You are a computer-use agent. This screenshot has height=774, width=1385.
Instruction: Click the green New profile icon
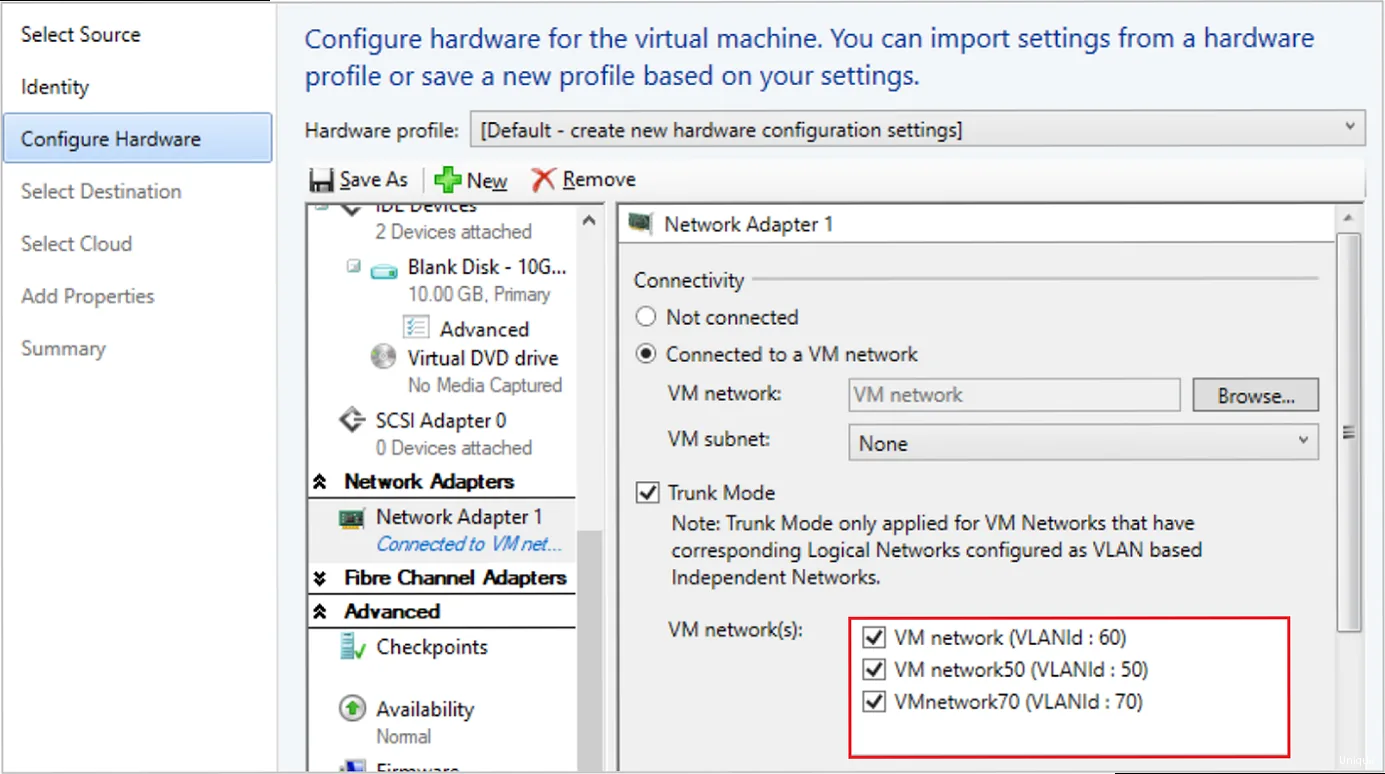click(445, 178)
